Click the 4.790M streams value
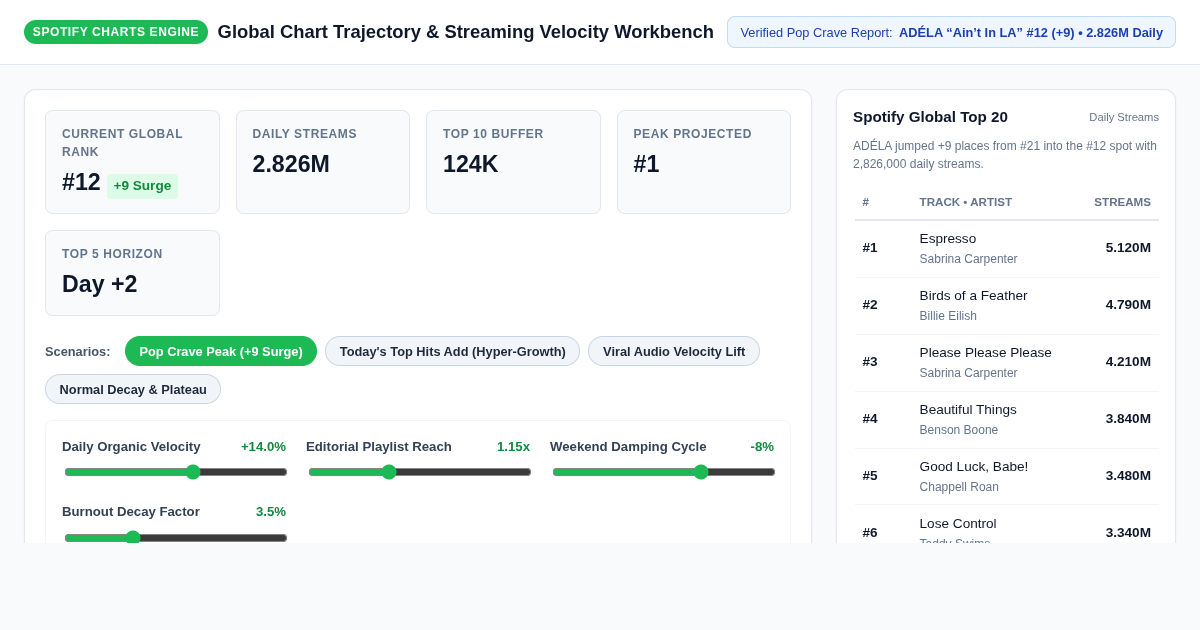1200x630 pixels. click(x=1128, y=305)
